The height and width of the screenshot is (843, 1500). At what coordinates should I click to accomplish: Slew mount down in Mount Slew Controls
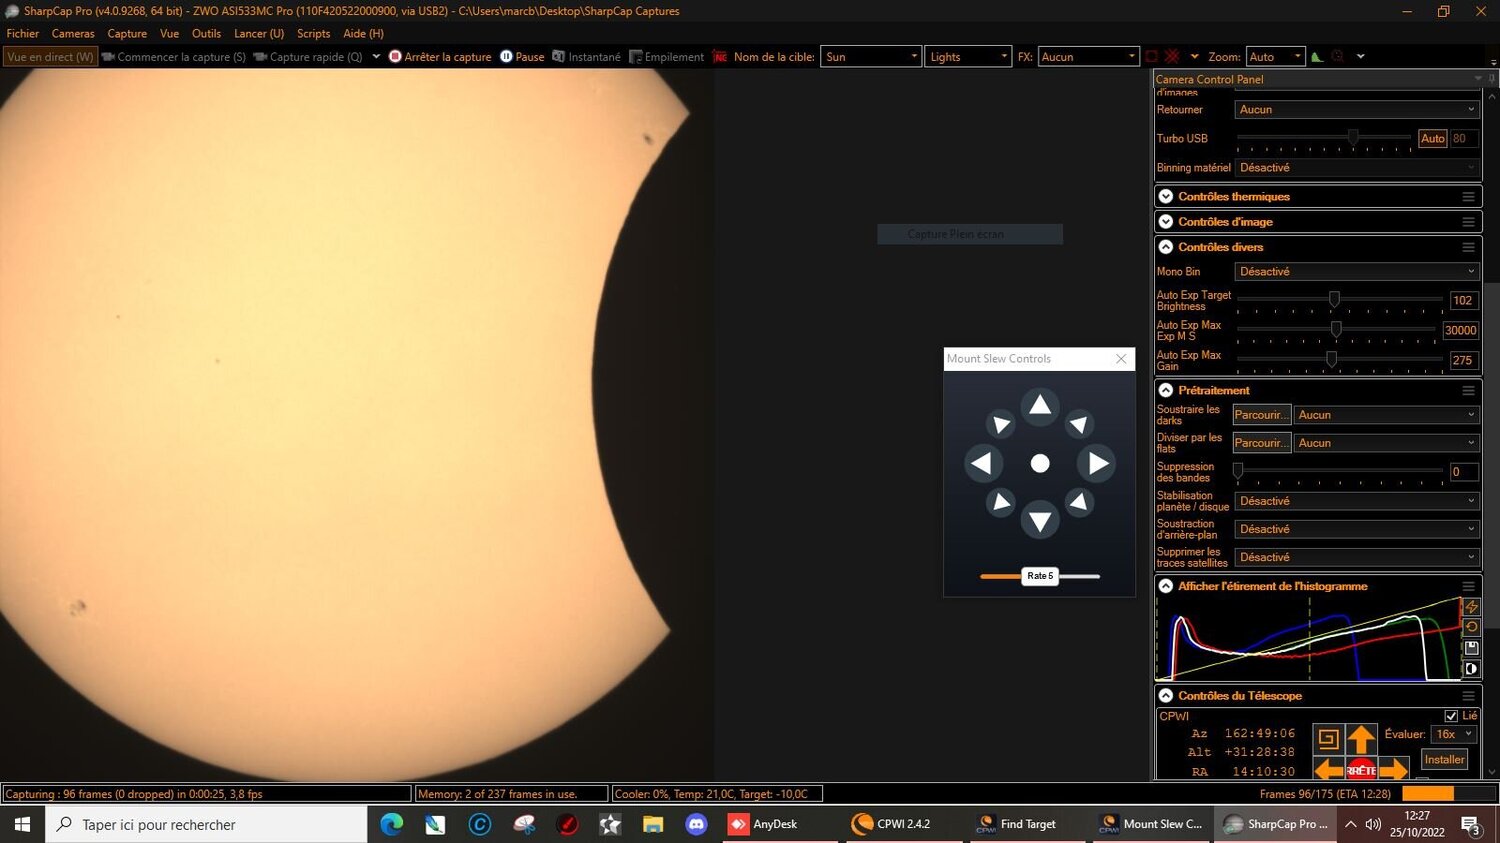[1040, 521]
